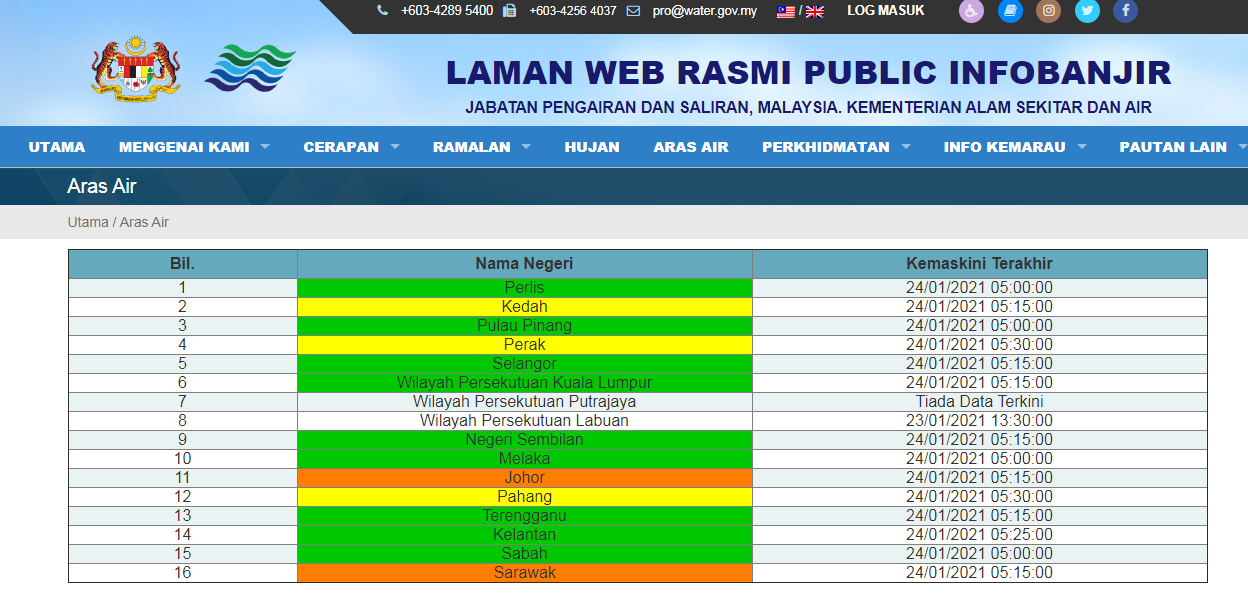
Task: Click Aras Air in the breadcrumb
Action: 144,222
